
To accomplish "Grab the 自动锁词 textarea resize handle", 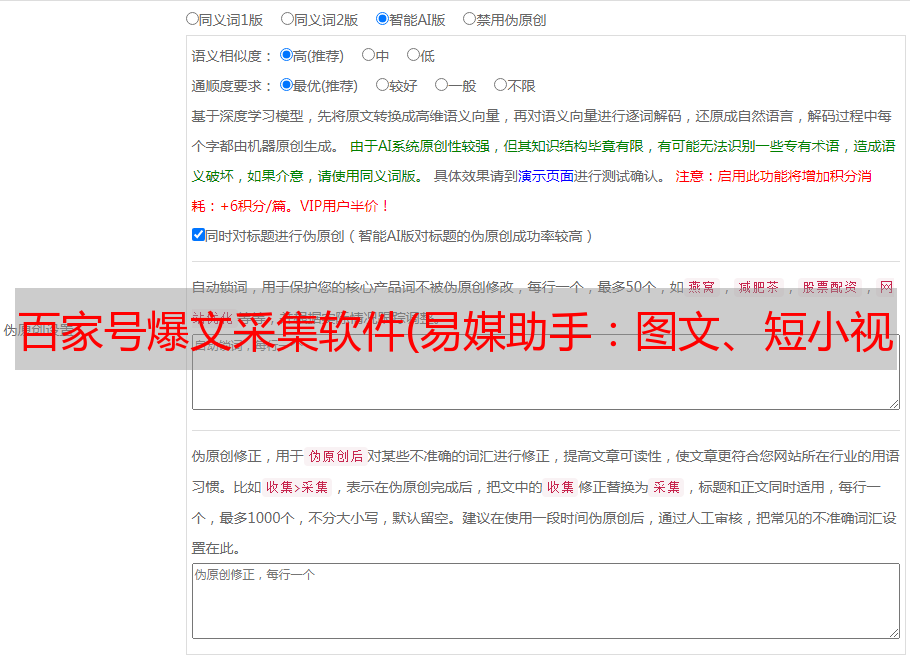I will pyautogui.click(x=894, y=404).
